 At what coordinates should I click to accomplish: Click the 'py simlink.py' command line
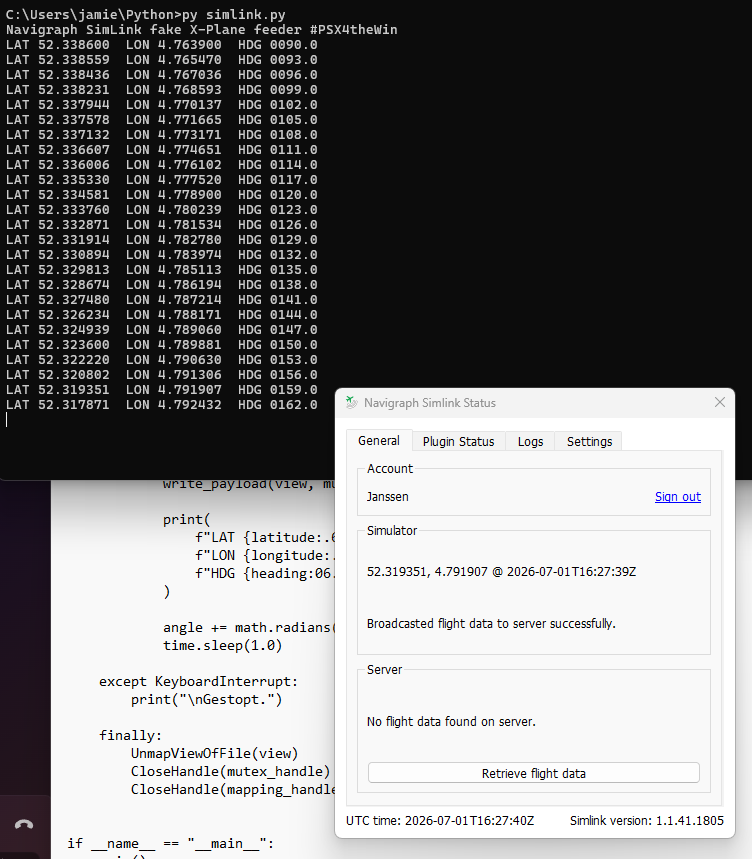(x=146, y=15)
